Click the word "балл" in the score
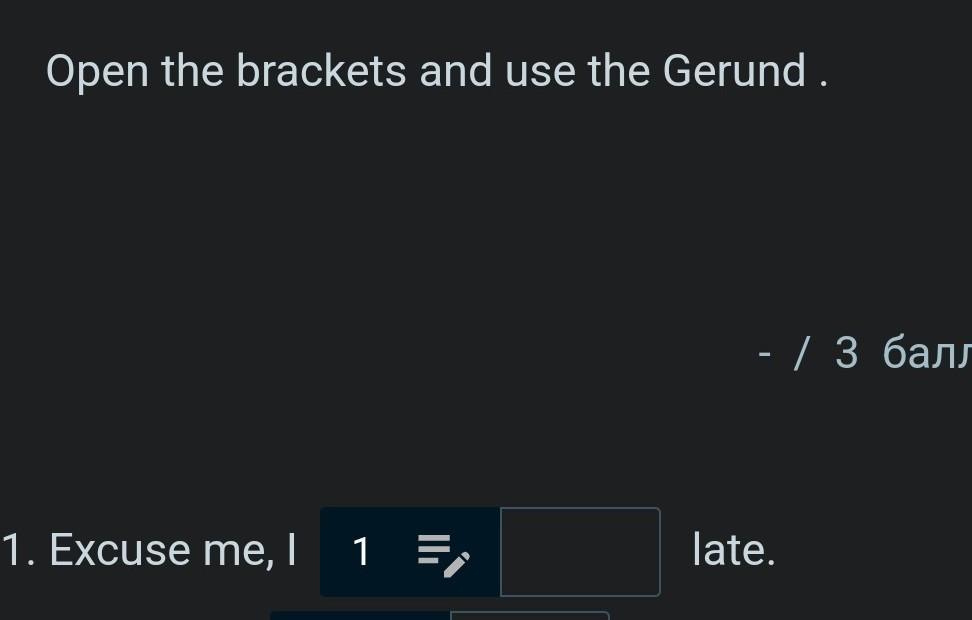Image resolution: width=972 pixels, height=620 pixels. [x=926, y=353]
